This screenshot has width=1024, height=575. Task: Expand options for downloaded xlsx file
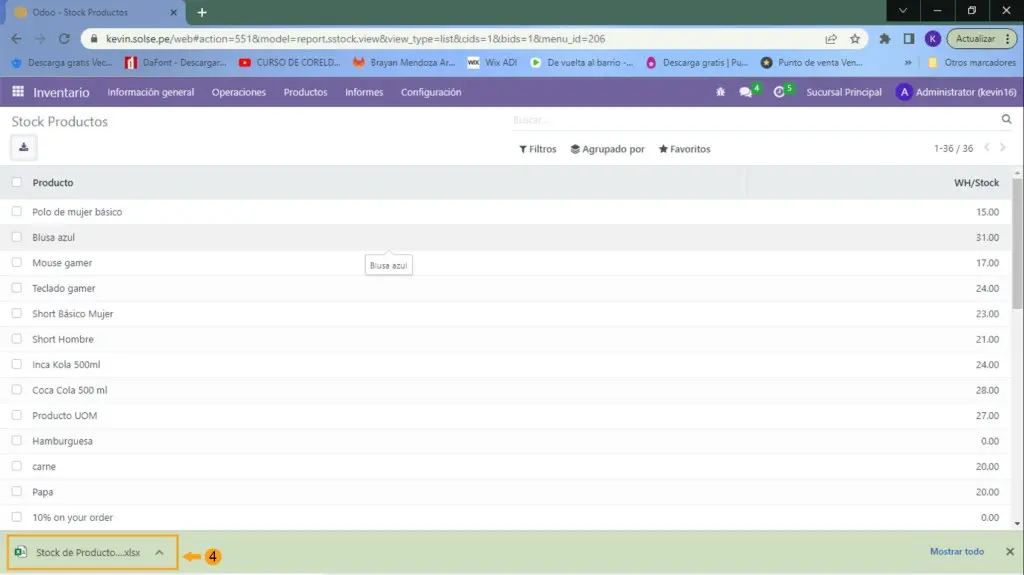(x=159, y=552)
